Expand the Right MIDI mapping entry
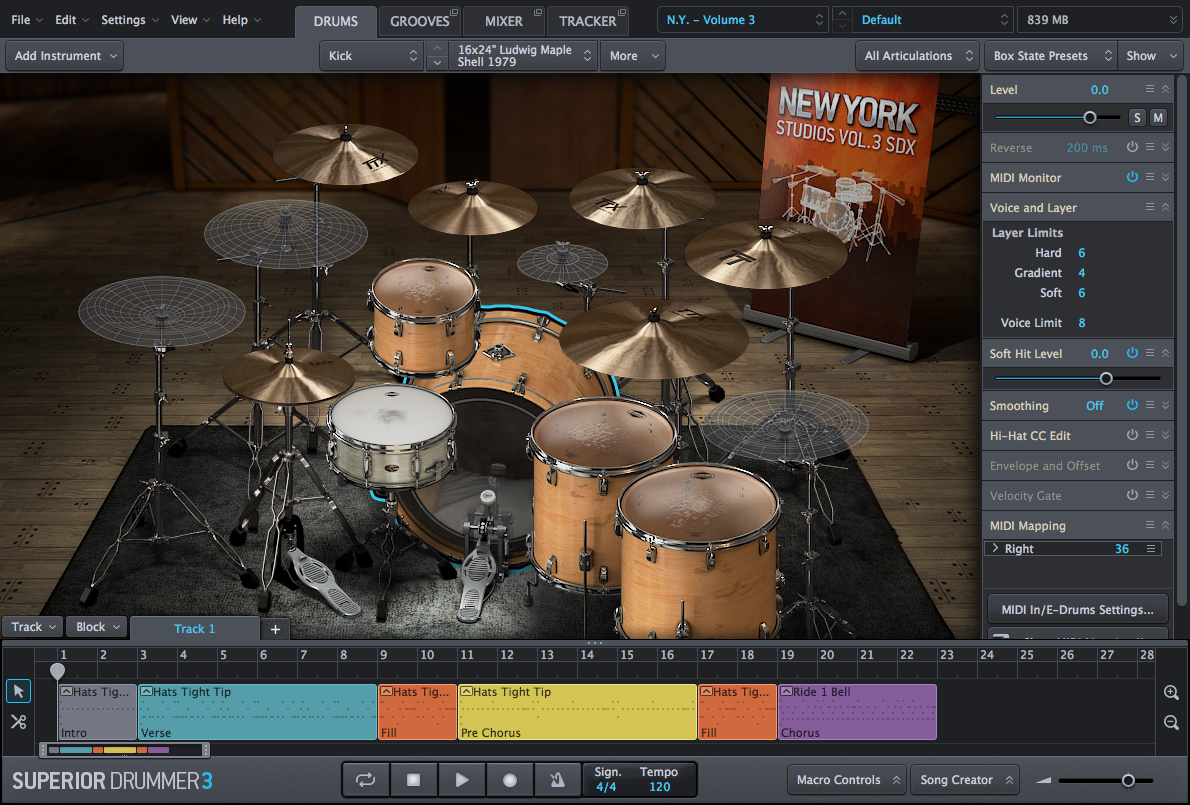Screen dimensions: 1190x805 [x=995, y=549]
